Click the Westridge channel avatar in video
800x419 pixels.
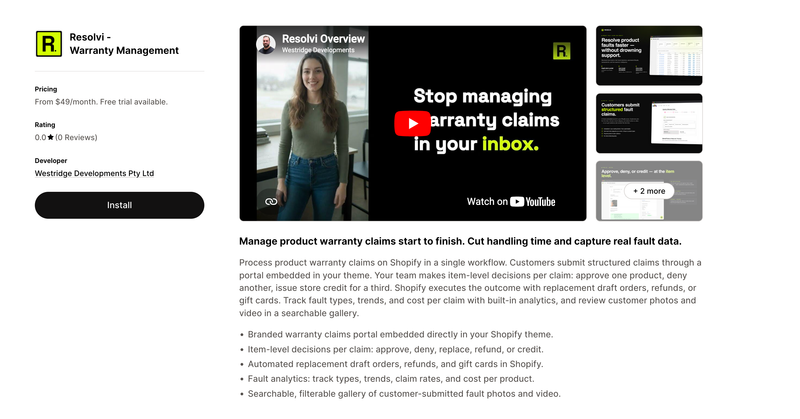click(266, 44)
